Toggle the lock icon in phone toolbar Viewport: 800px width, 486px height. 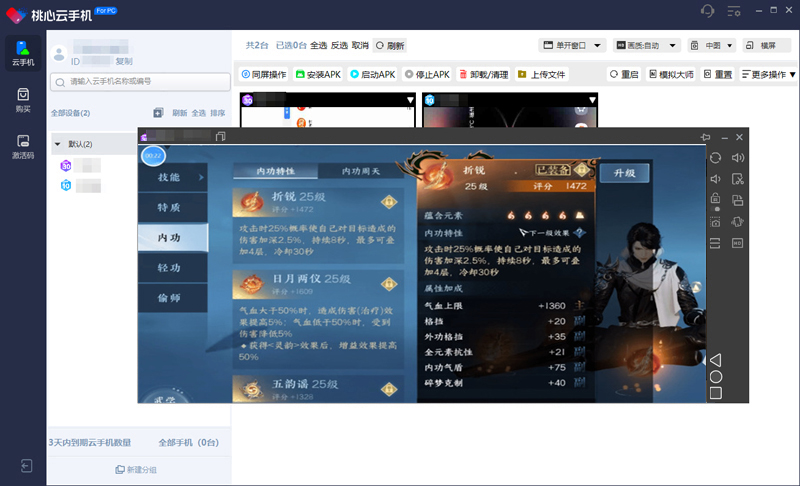tap(715, 199)
